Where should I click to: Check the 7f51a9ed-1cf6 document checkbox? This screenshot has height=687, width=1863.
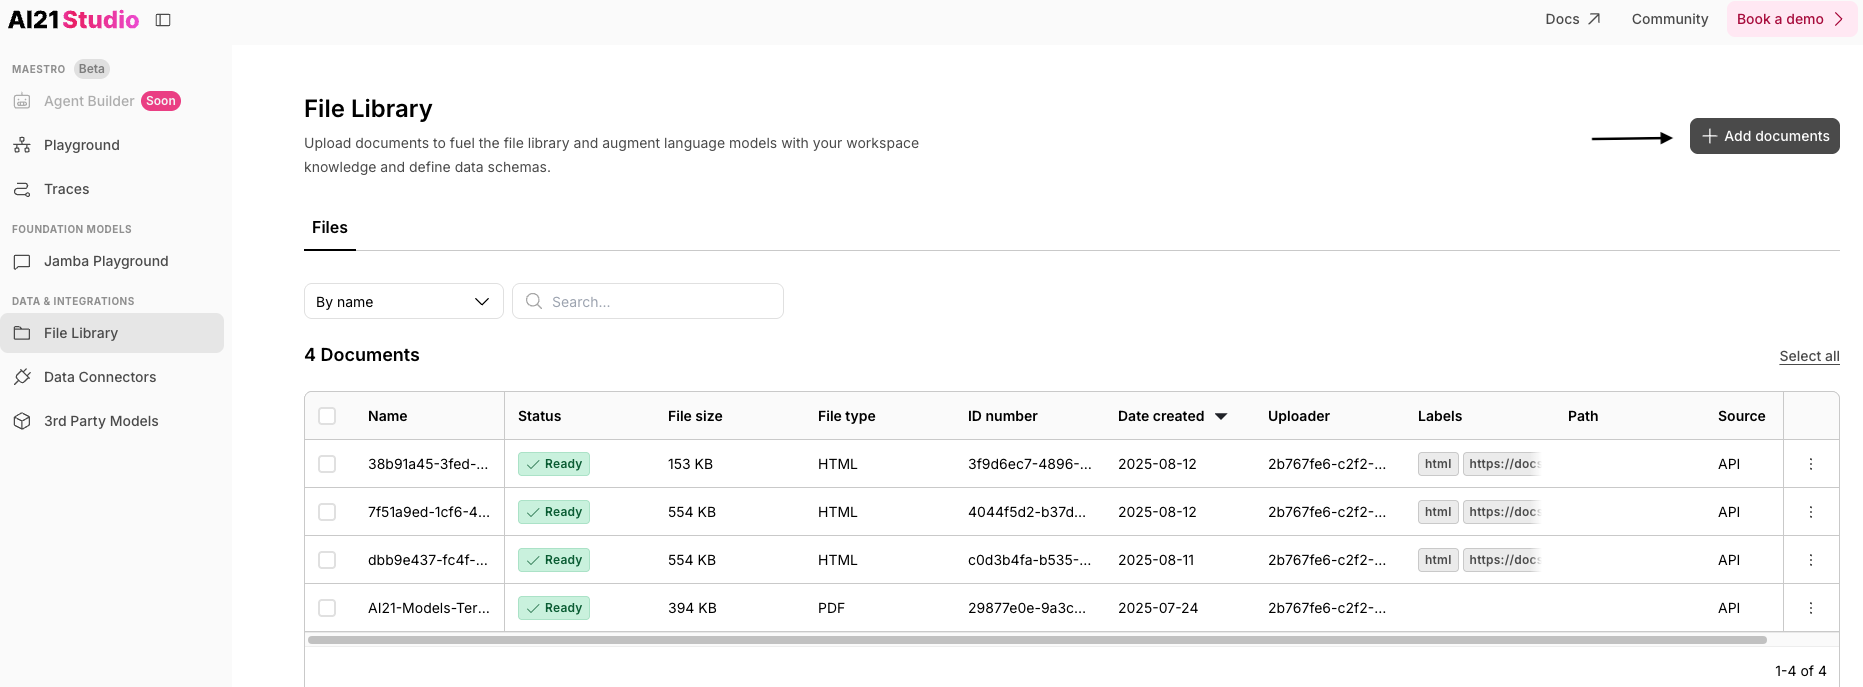[327, 512]
